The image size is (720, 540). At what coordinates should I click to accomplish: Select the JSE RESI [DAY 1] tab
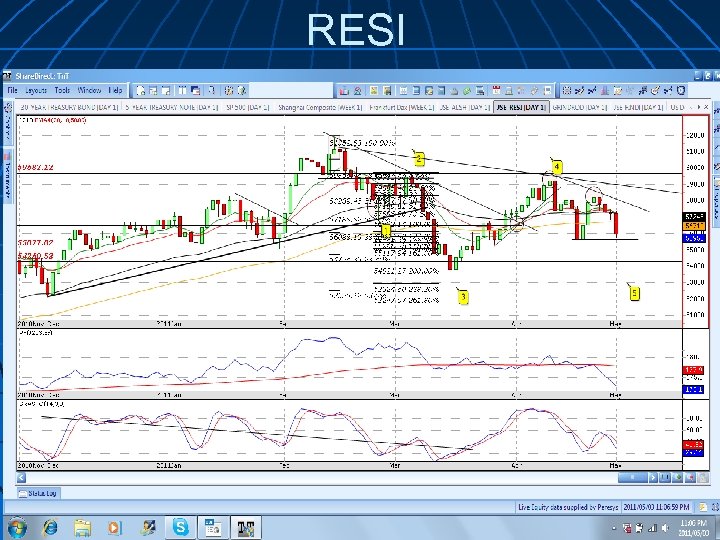(521, 107)
